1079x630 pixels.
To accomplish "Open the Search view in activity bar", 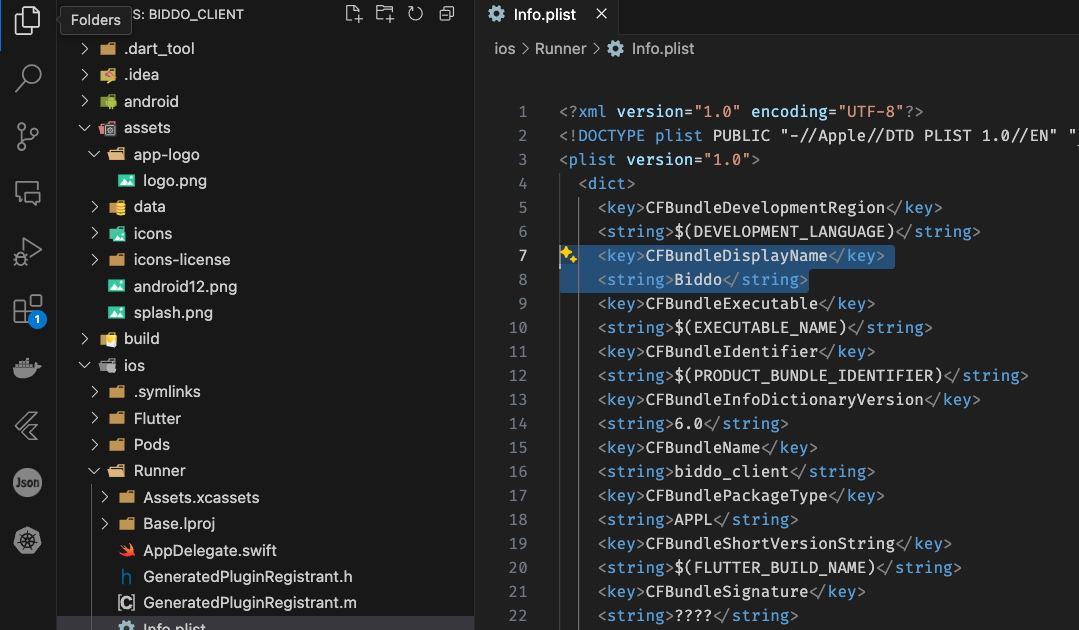I will click(28, 78).
